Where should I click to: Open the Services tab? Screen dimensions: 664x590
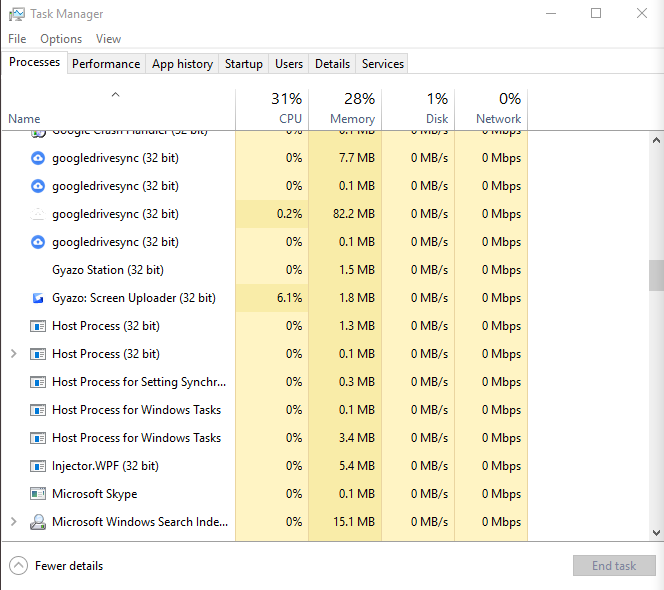coord(382,64)
